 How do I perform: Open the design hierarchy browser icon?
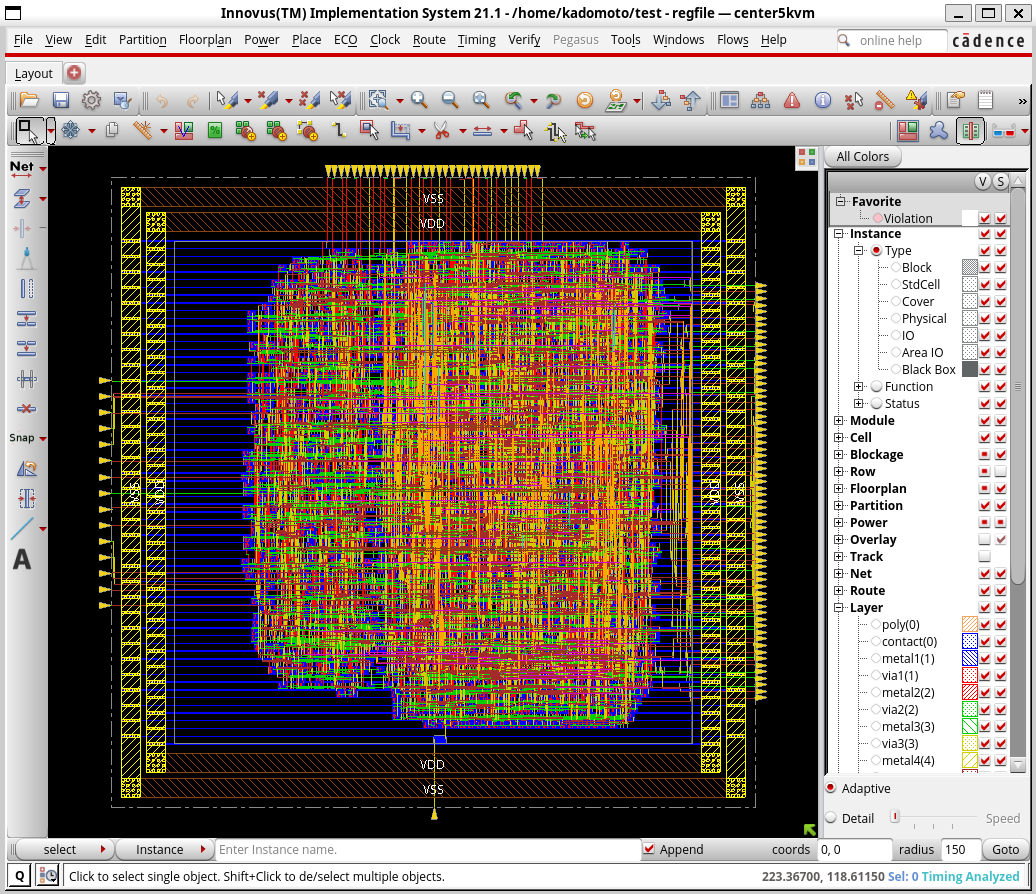(760, 100)
